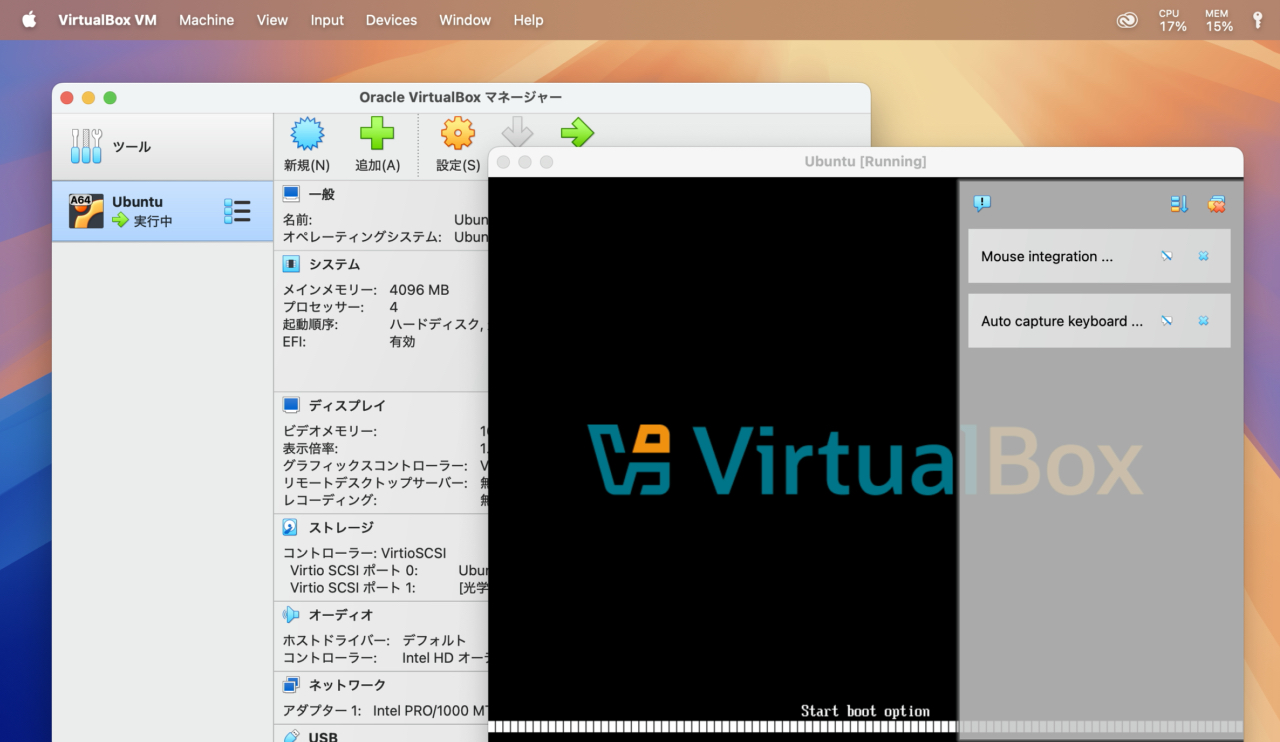The height and width of the screenshot is (742, 1280).
Task: Click the key icon in the menu bar
Action: [1257, 20]
